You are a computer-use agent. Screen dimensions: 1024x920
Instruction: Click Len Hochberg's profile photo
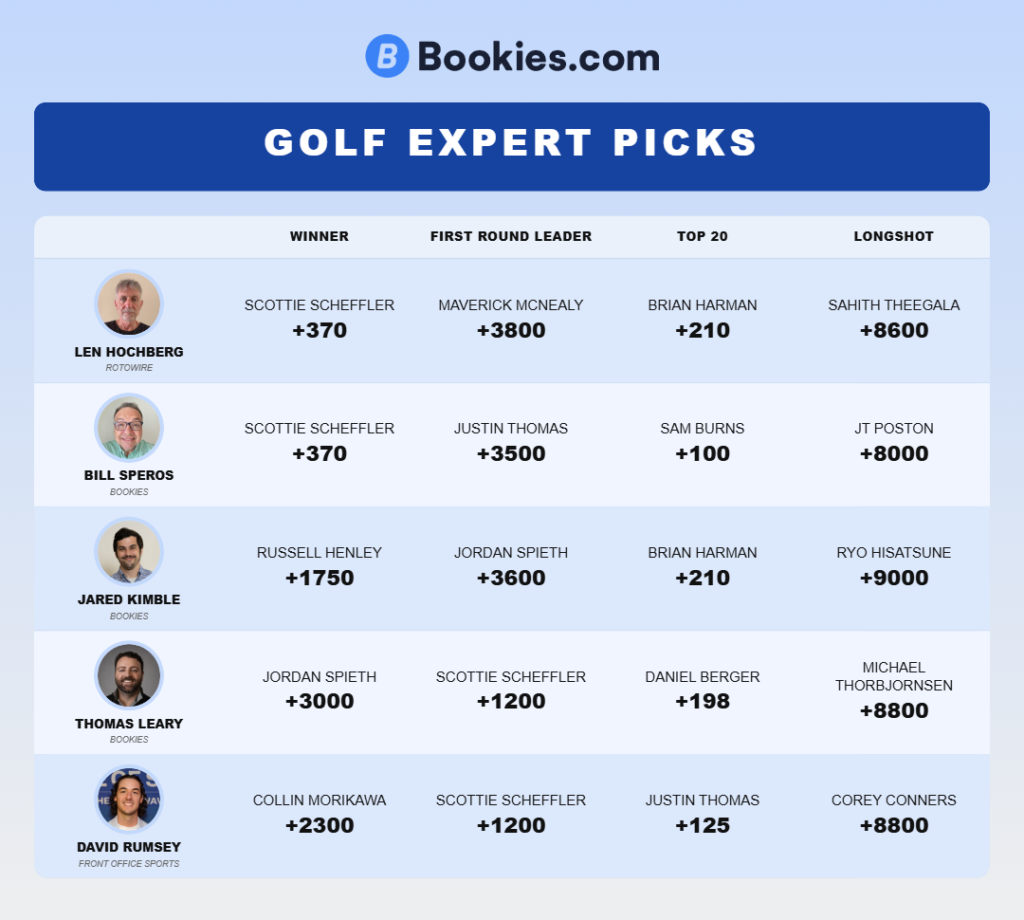tap(129, 304)
